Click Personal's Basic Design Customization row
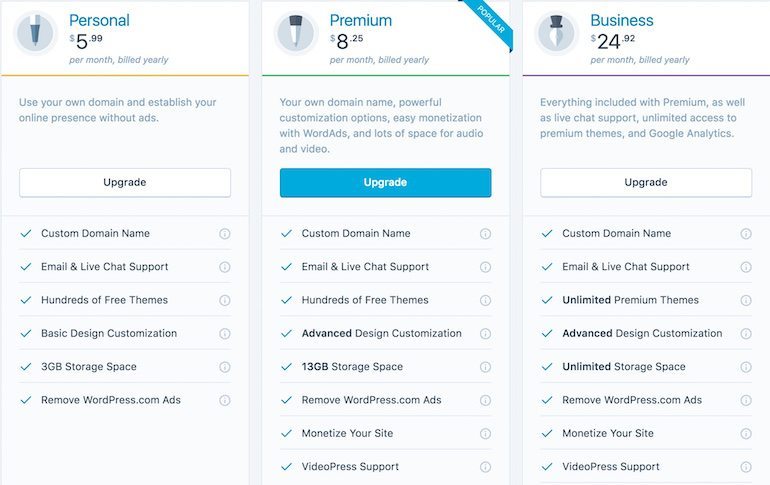 click(x=125, y=333)
